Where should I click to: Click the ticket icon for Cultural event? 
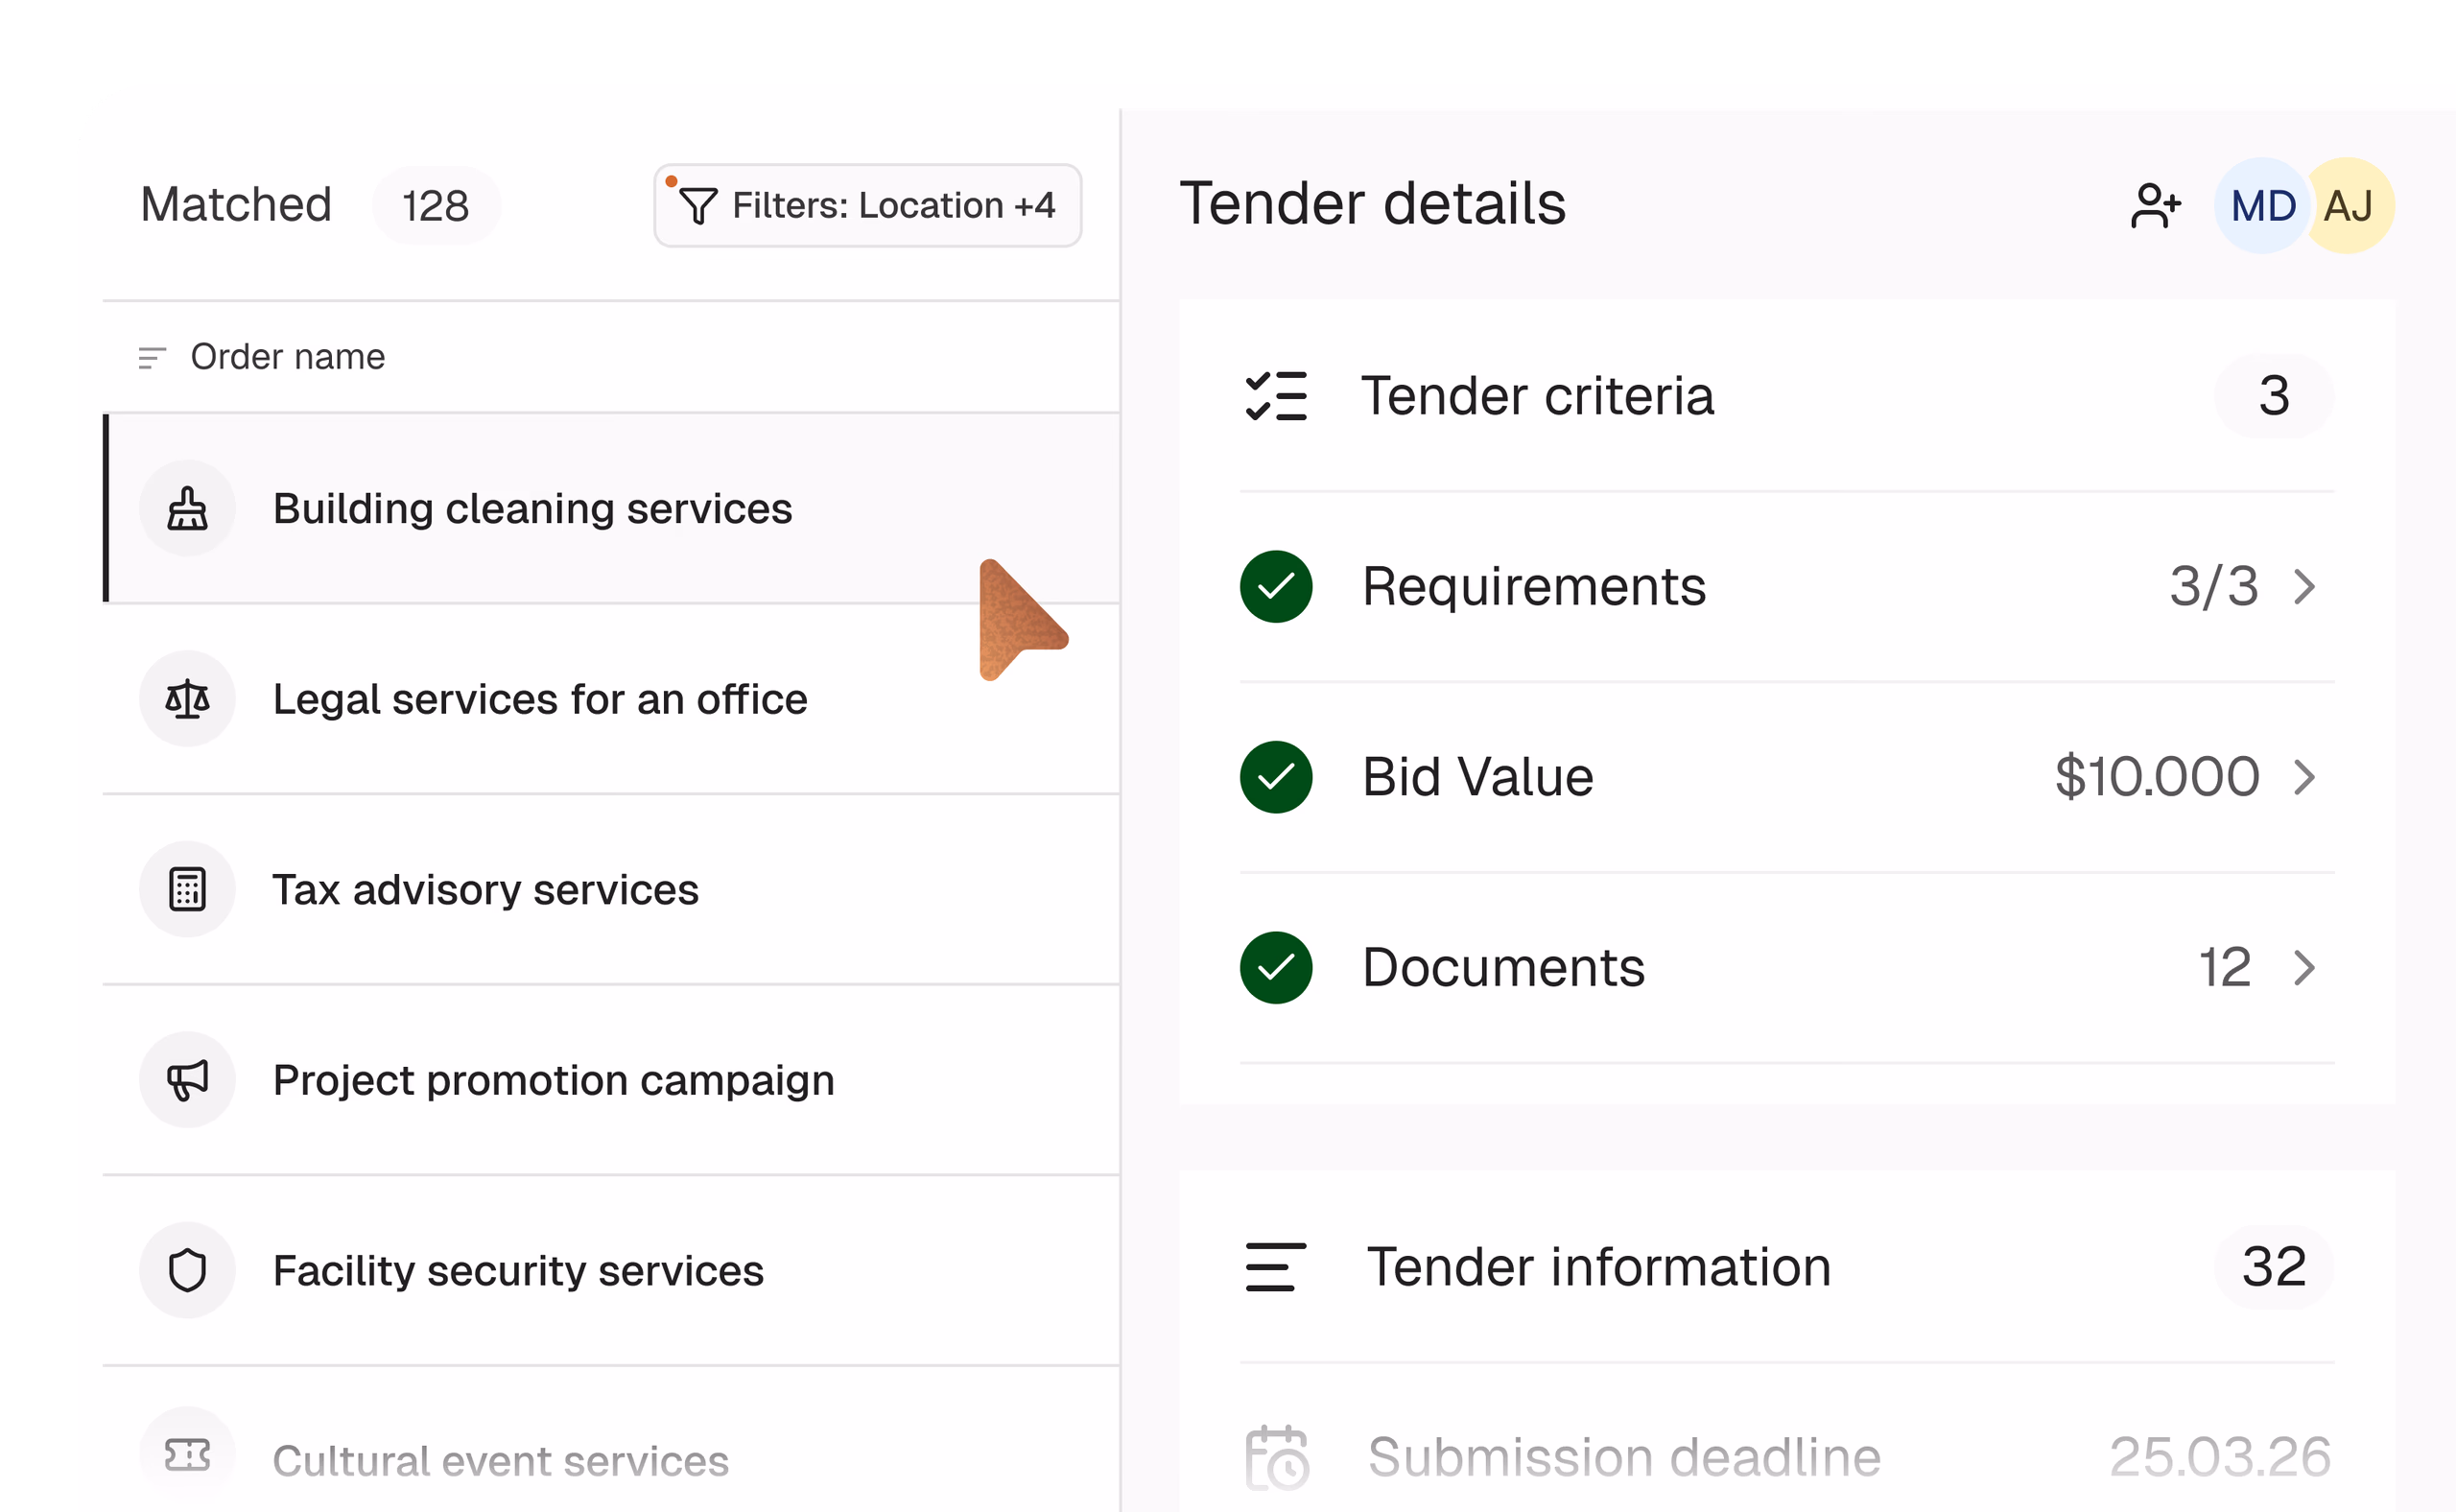(x=187, y=1455)
